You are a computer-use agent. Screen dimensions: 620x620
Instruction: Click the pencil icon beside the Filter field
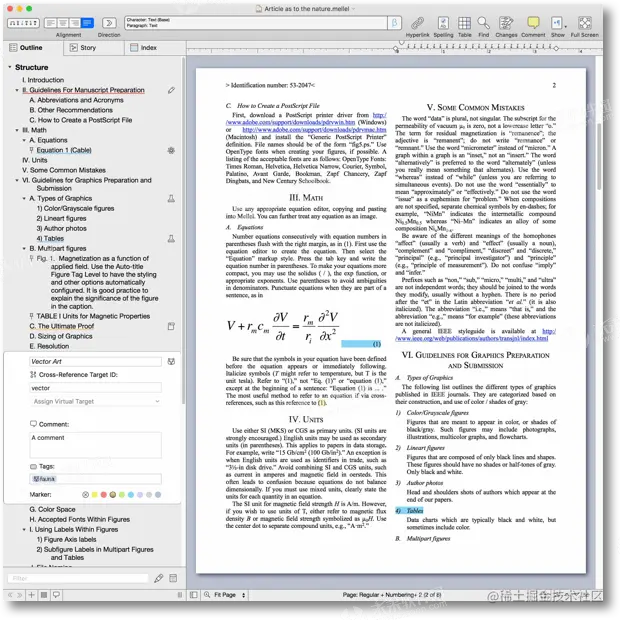pyautogui.click(x=159, y=578)
